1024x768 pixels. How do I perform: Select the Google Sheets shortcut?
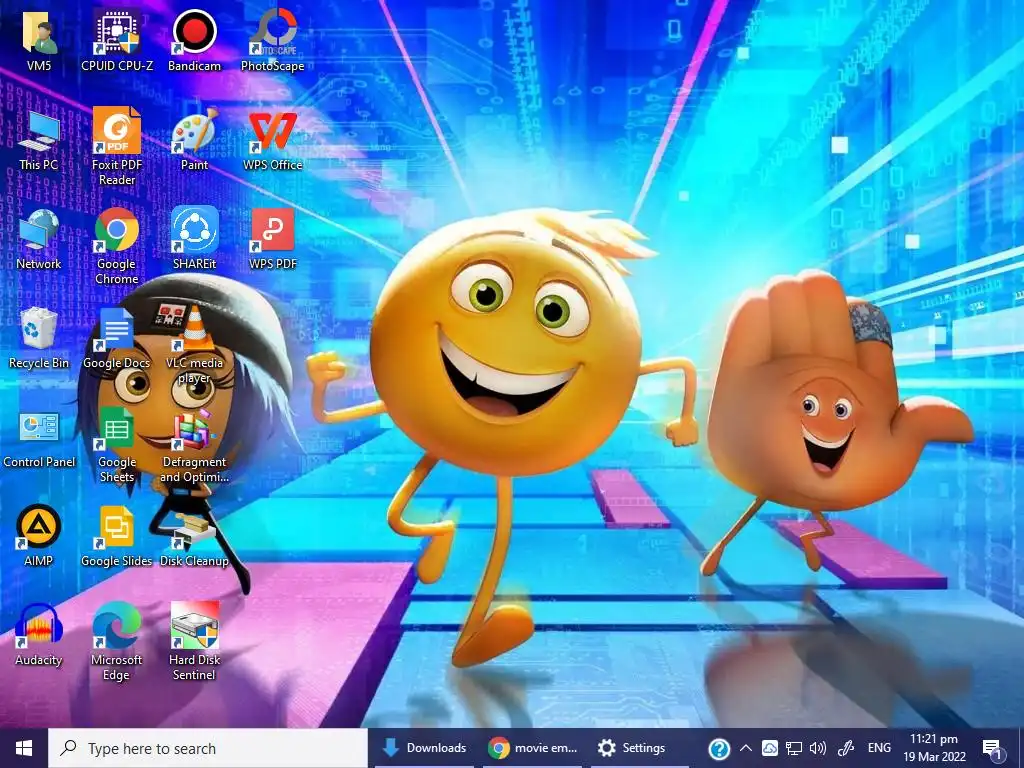(117, 445)
